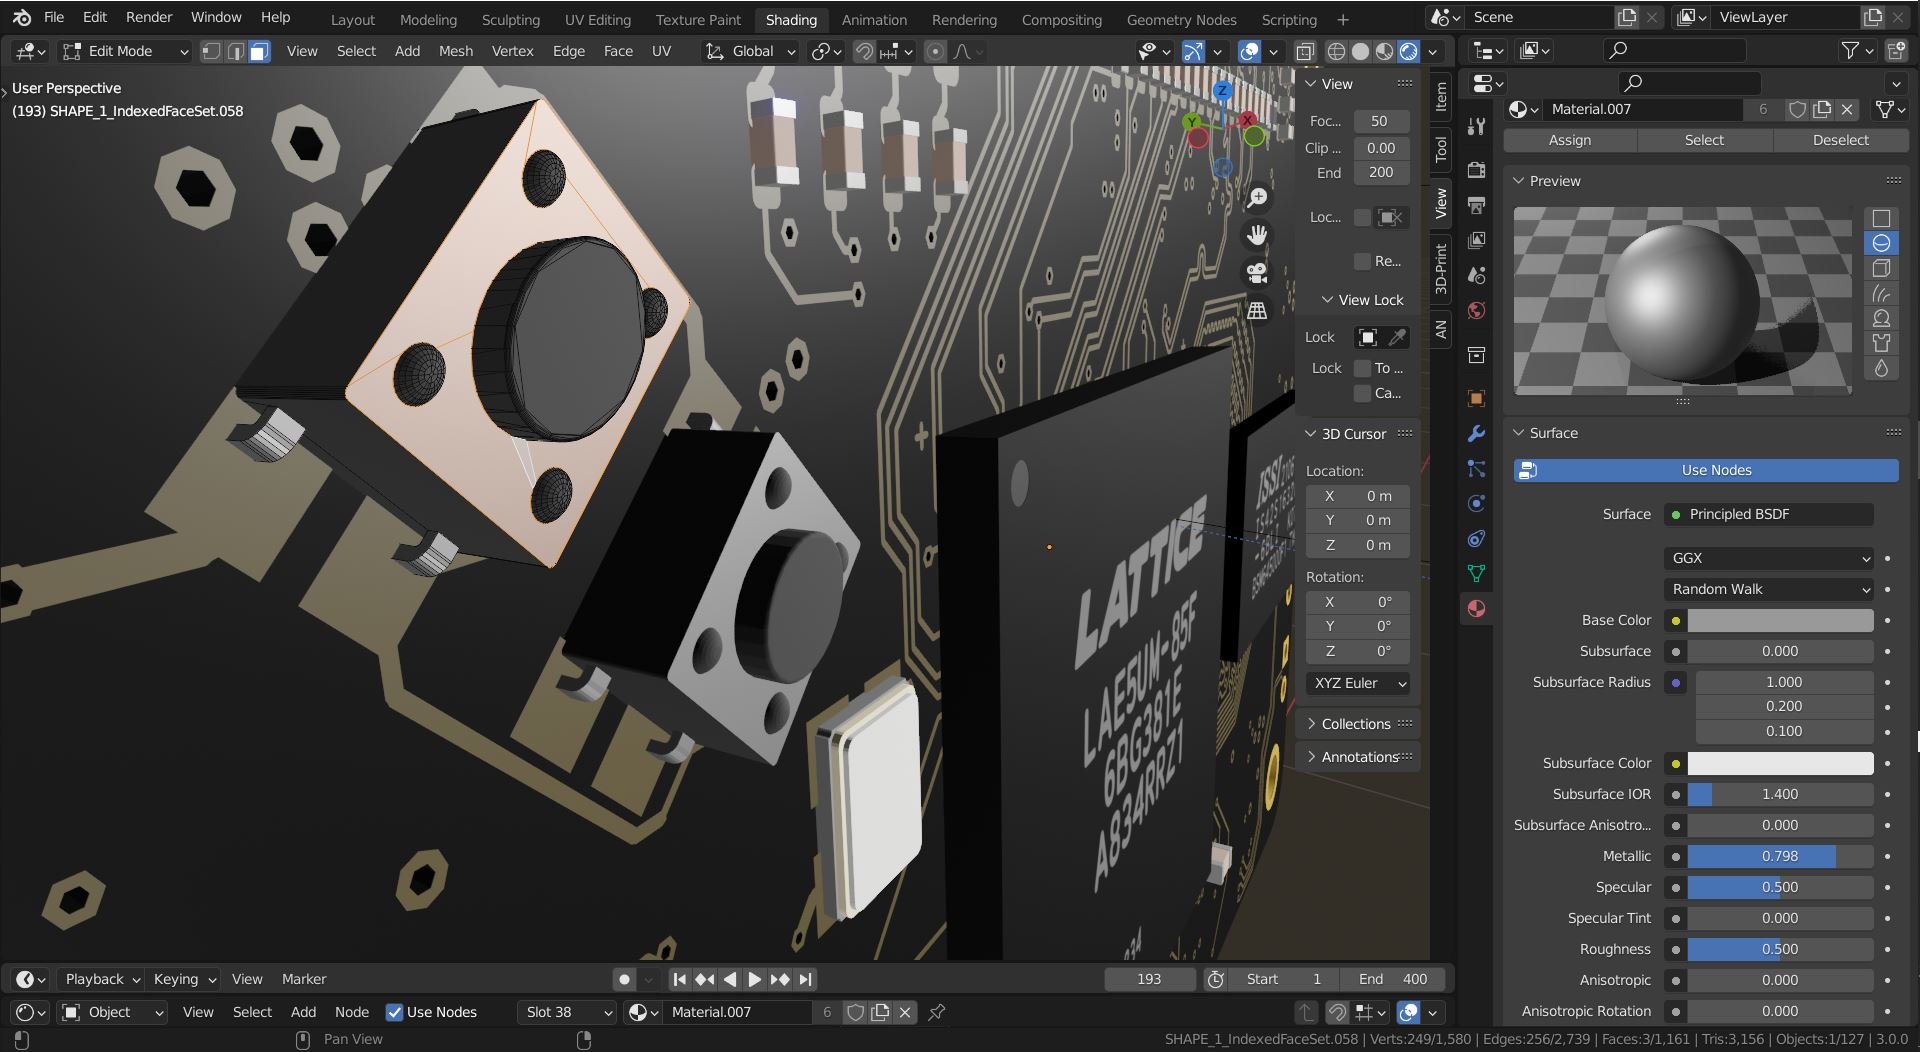Click the Deselect button

click(1840, 140)
